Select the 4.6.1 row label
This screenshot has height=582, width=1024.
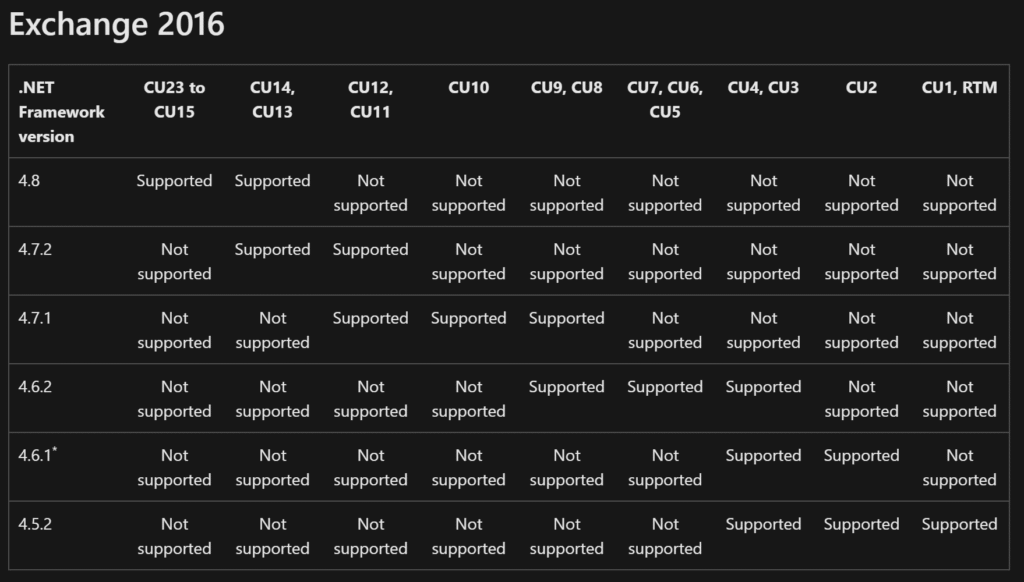click(37, 456)
